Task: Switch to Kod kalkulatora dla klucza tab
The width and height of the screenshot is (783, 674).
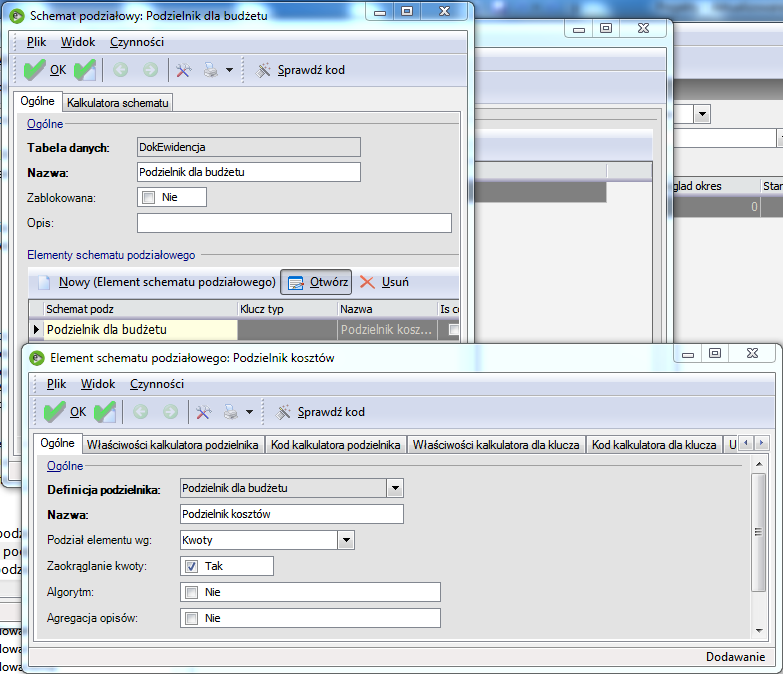Action: coord(654,445)
